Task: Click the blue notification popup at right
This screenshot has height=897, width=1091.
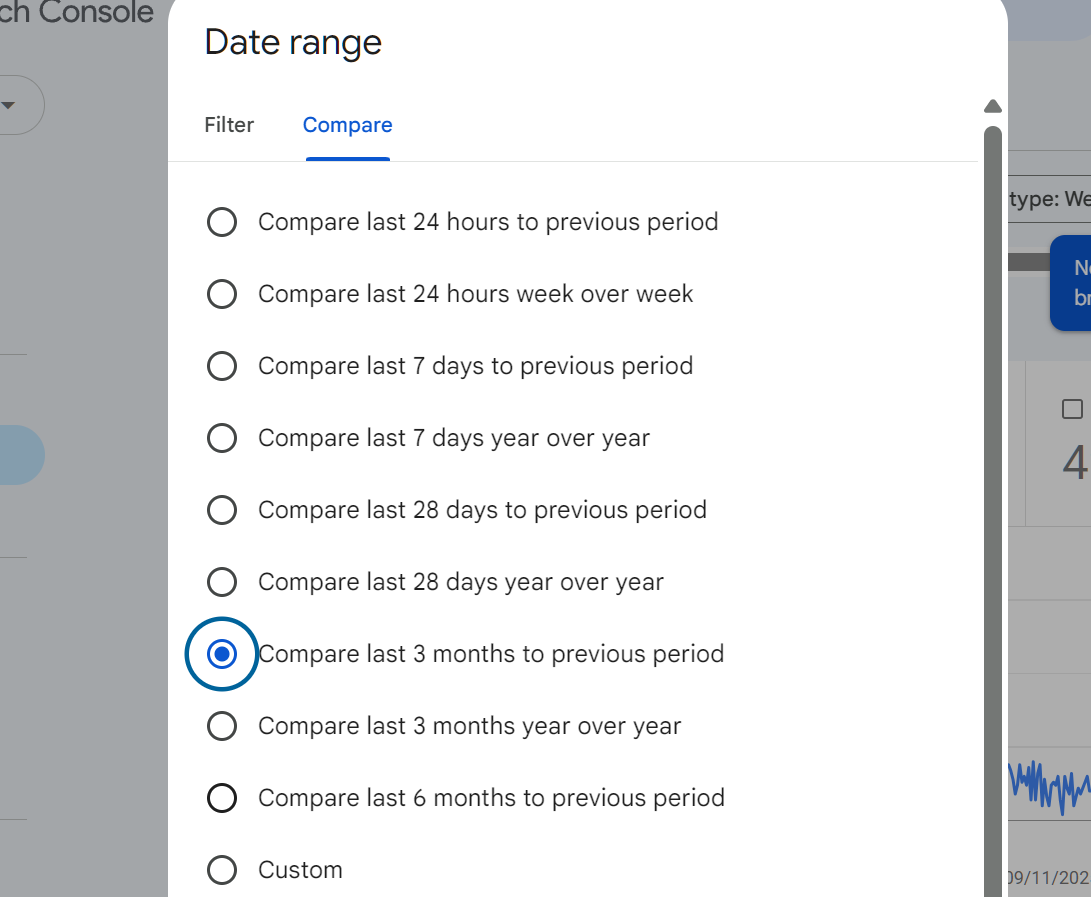Action: 1071,283
